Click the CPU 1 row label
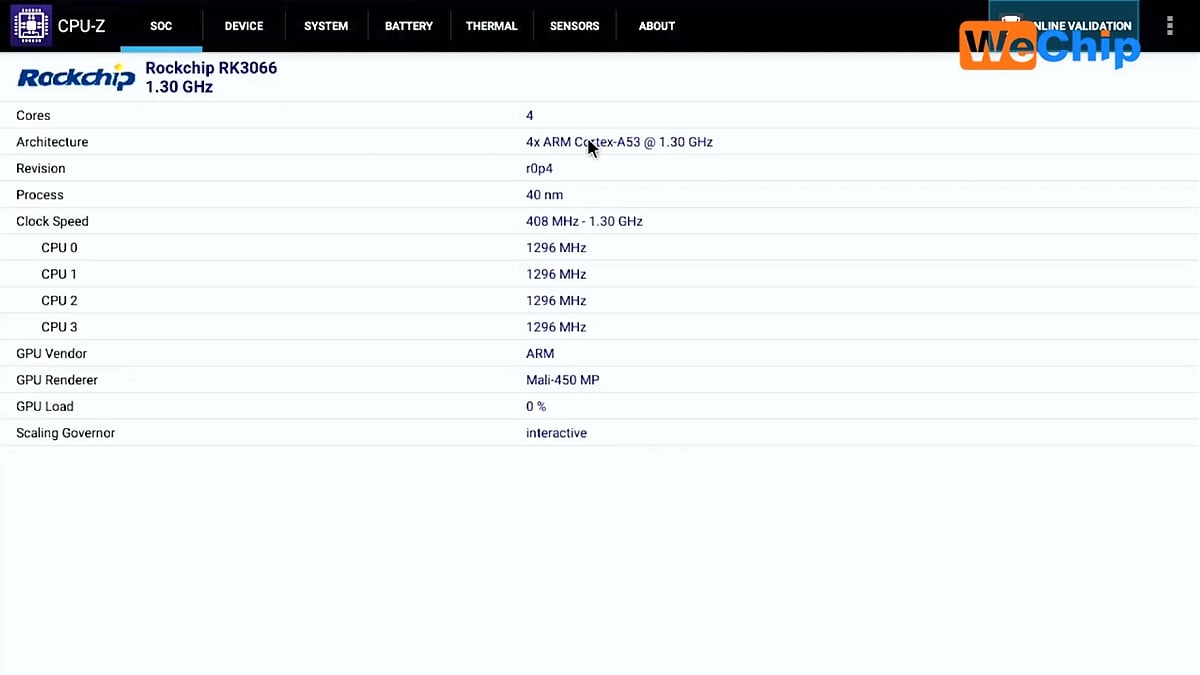The height and width of the screenshot is (675, 1200). click(59, 274)
